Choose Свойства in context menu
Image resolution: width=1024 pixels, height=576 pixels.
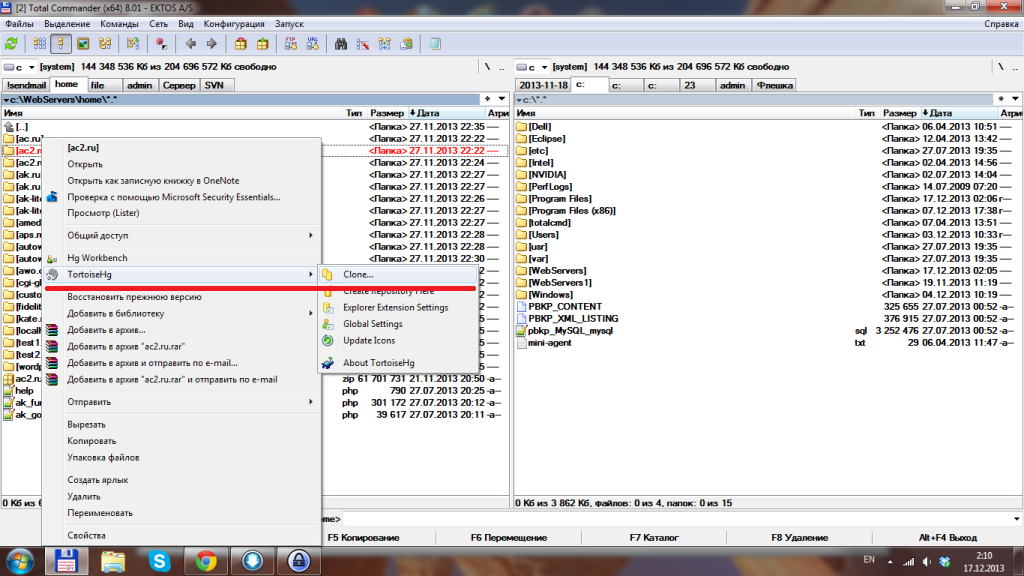tap(183, 535)
